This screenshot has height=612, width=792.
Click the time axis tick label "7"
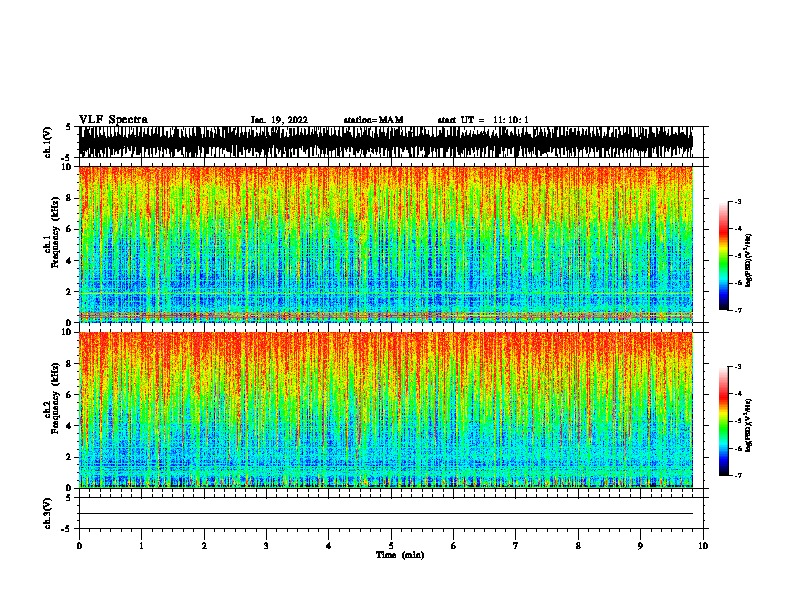(x=516, y=546)
